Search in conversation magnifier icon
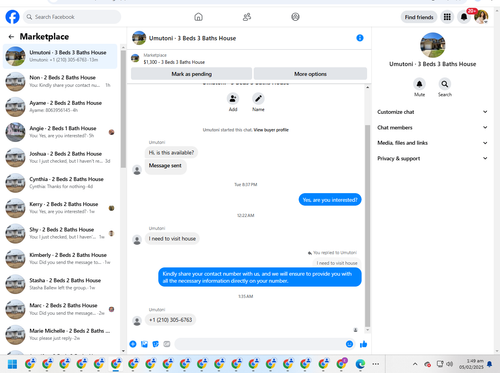 point(445,84)
